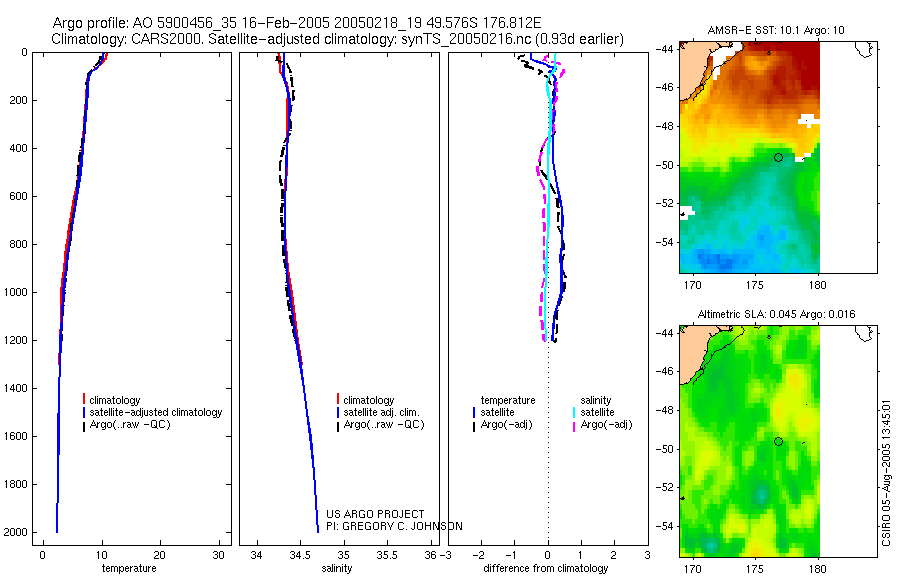Click 'difference from climatology' axis label
This screenshot has width=900, height=580.
click(546, 568)
